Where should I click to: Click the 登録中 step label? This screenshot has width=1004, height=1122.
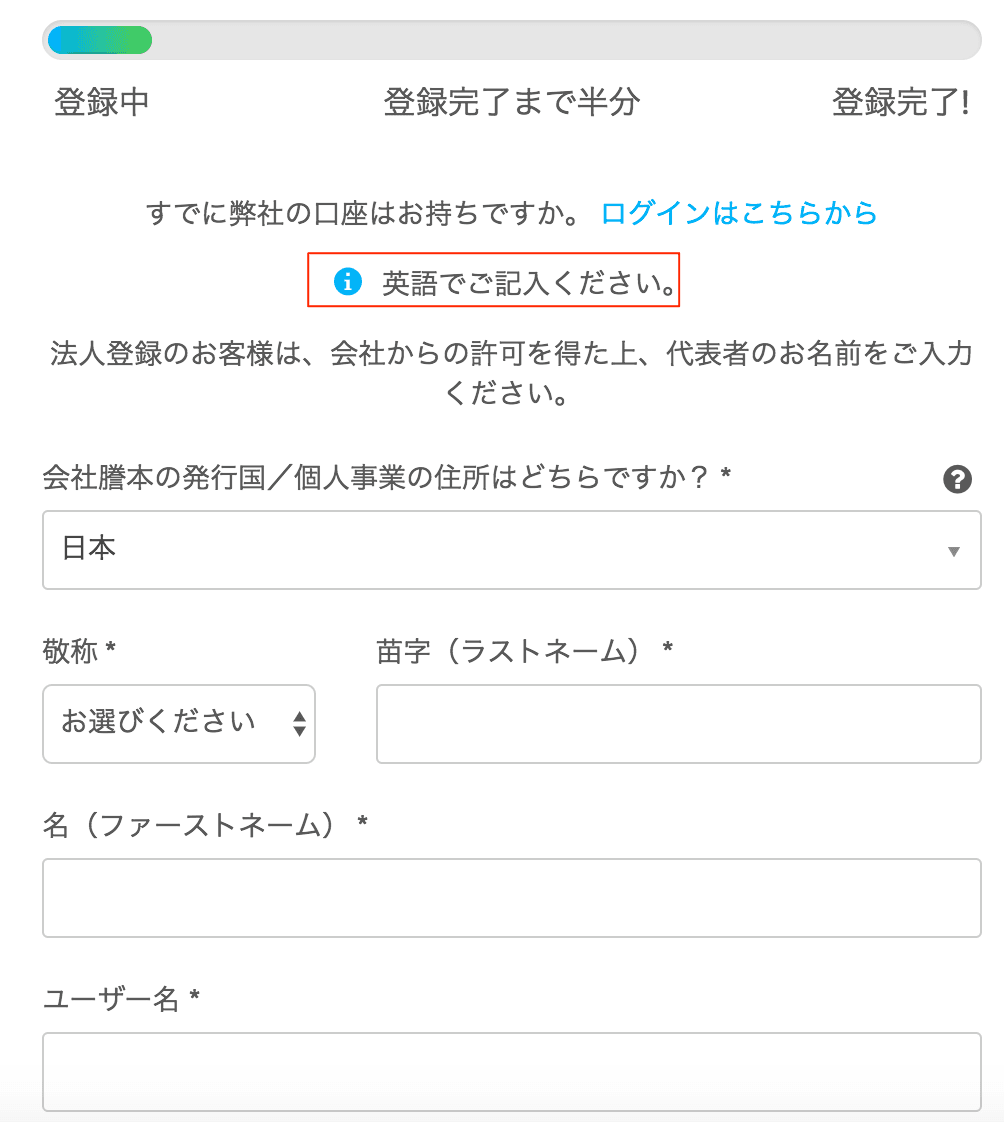102,103
